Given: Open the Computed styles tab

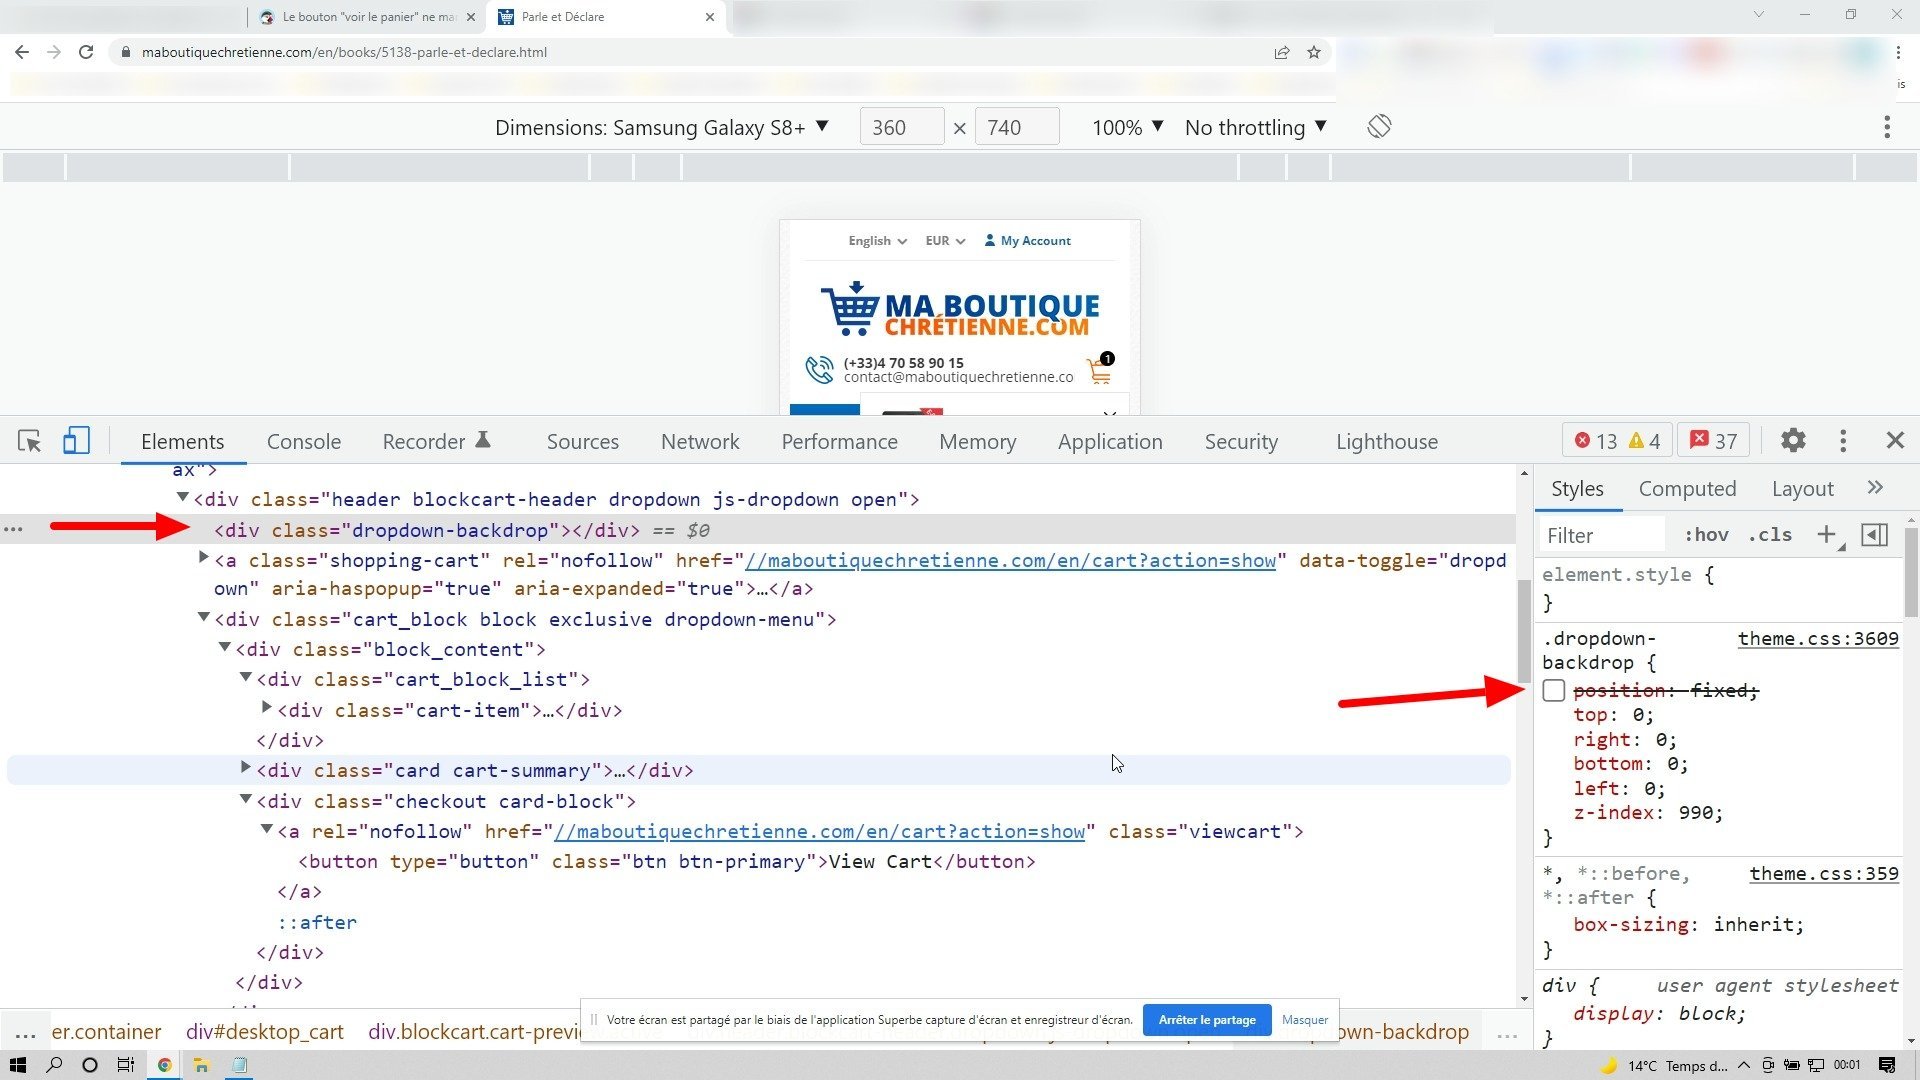Looking at the screenshot, I should pyautogui.click(x=1687, y=489).
